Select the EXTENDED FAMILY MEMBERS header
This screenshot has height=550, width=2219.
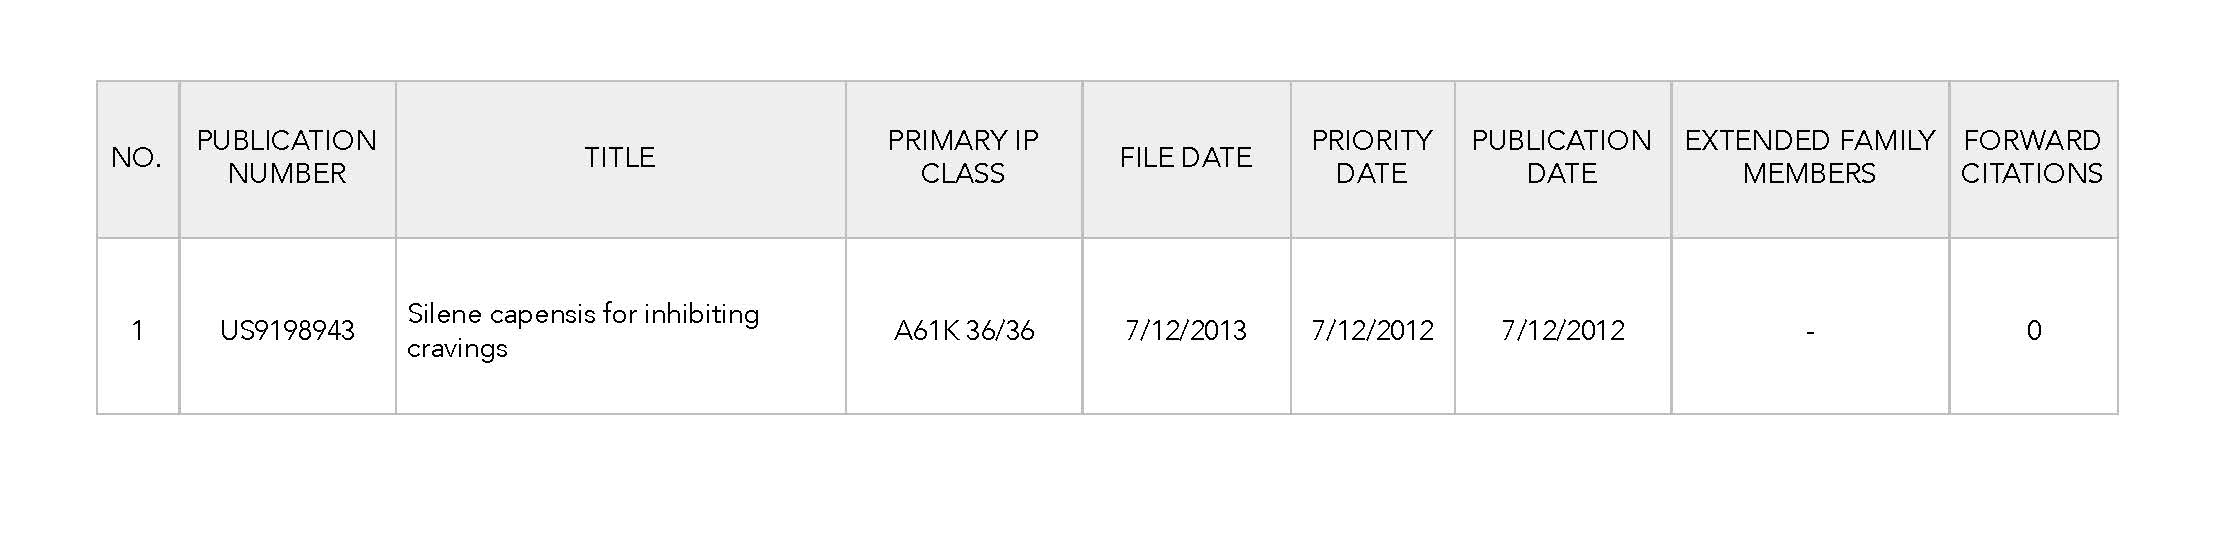click(x=1810, y=158)
